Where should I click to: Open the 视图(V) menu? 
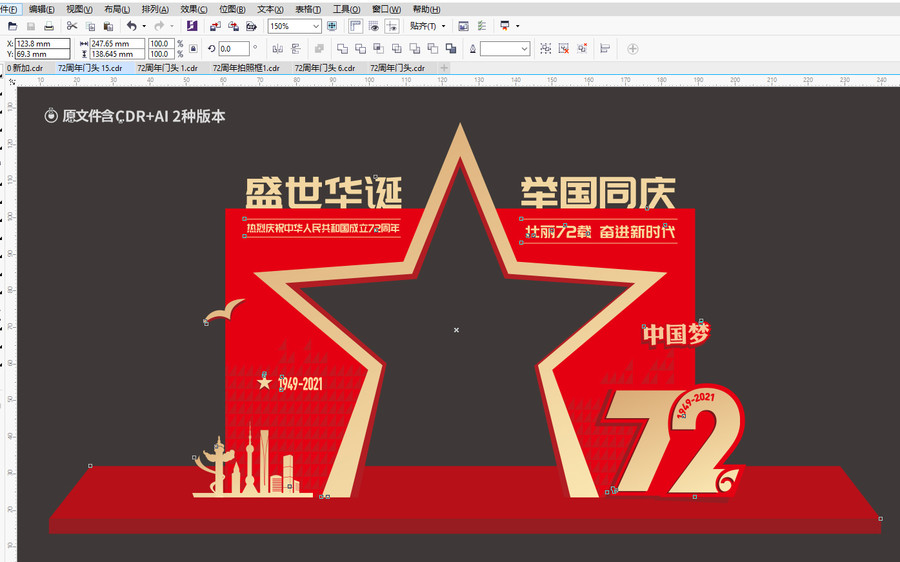click(79, 9)
